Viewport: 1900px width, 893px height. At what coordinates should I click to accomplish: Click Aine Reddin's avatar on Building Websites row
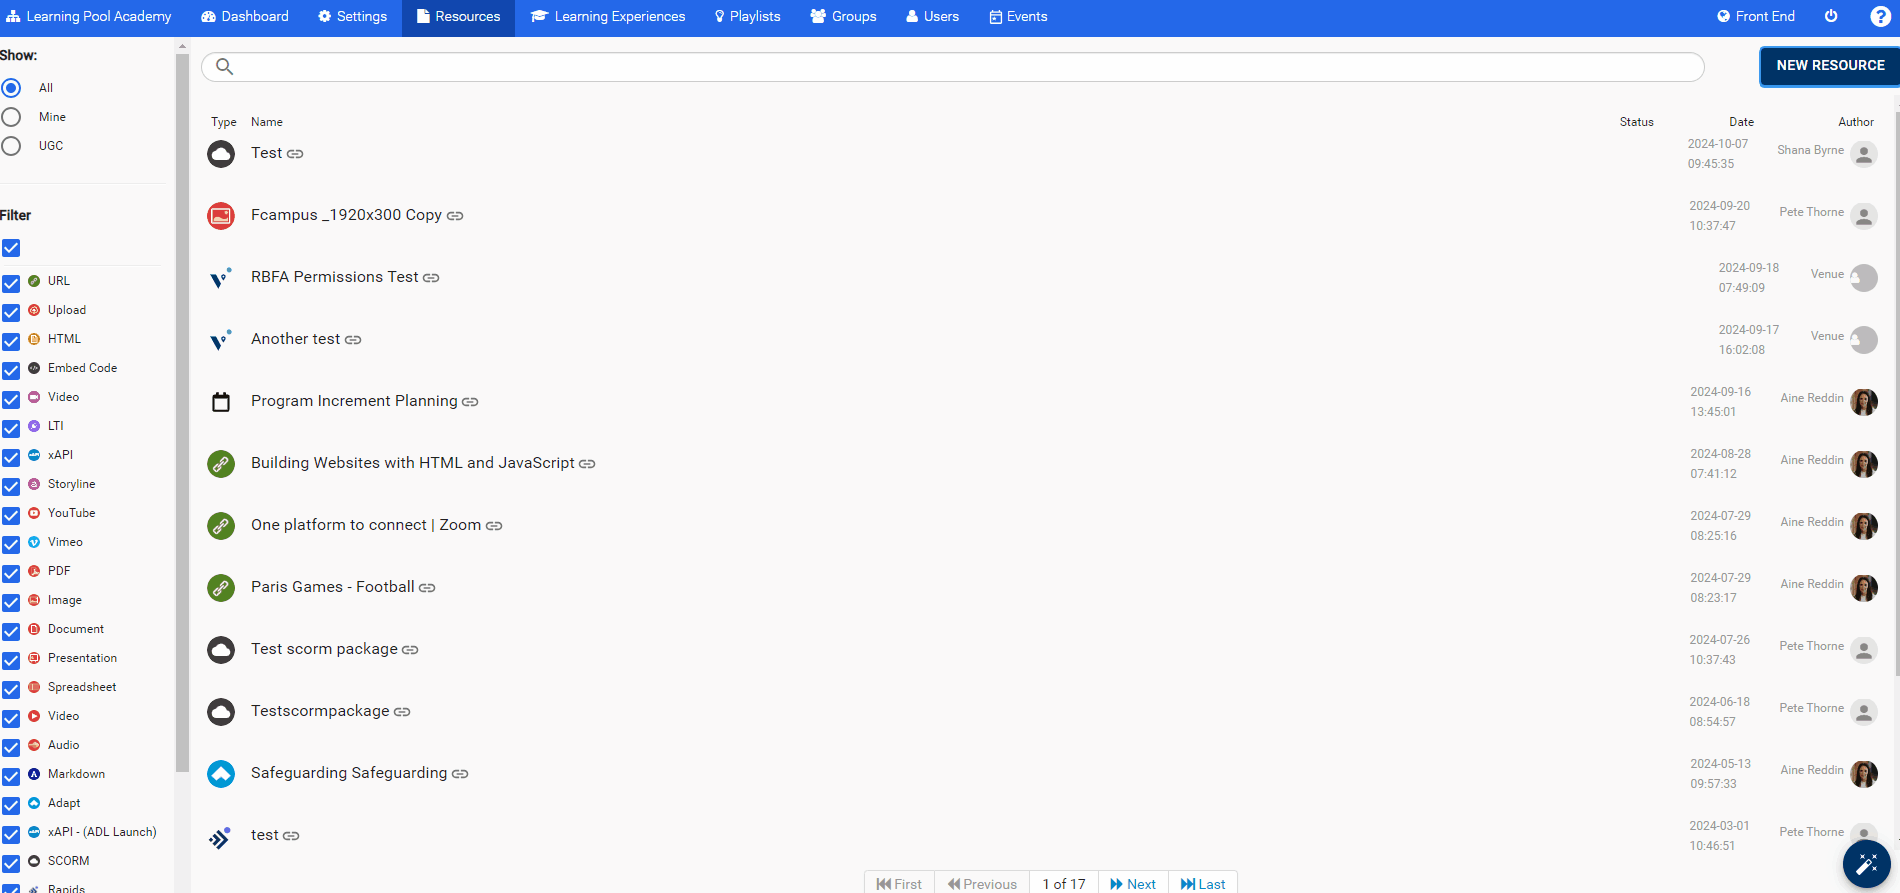point(1863,464)
